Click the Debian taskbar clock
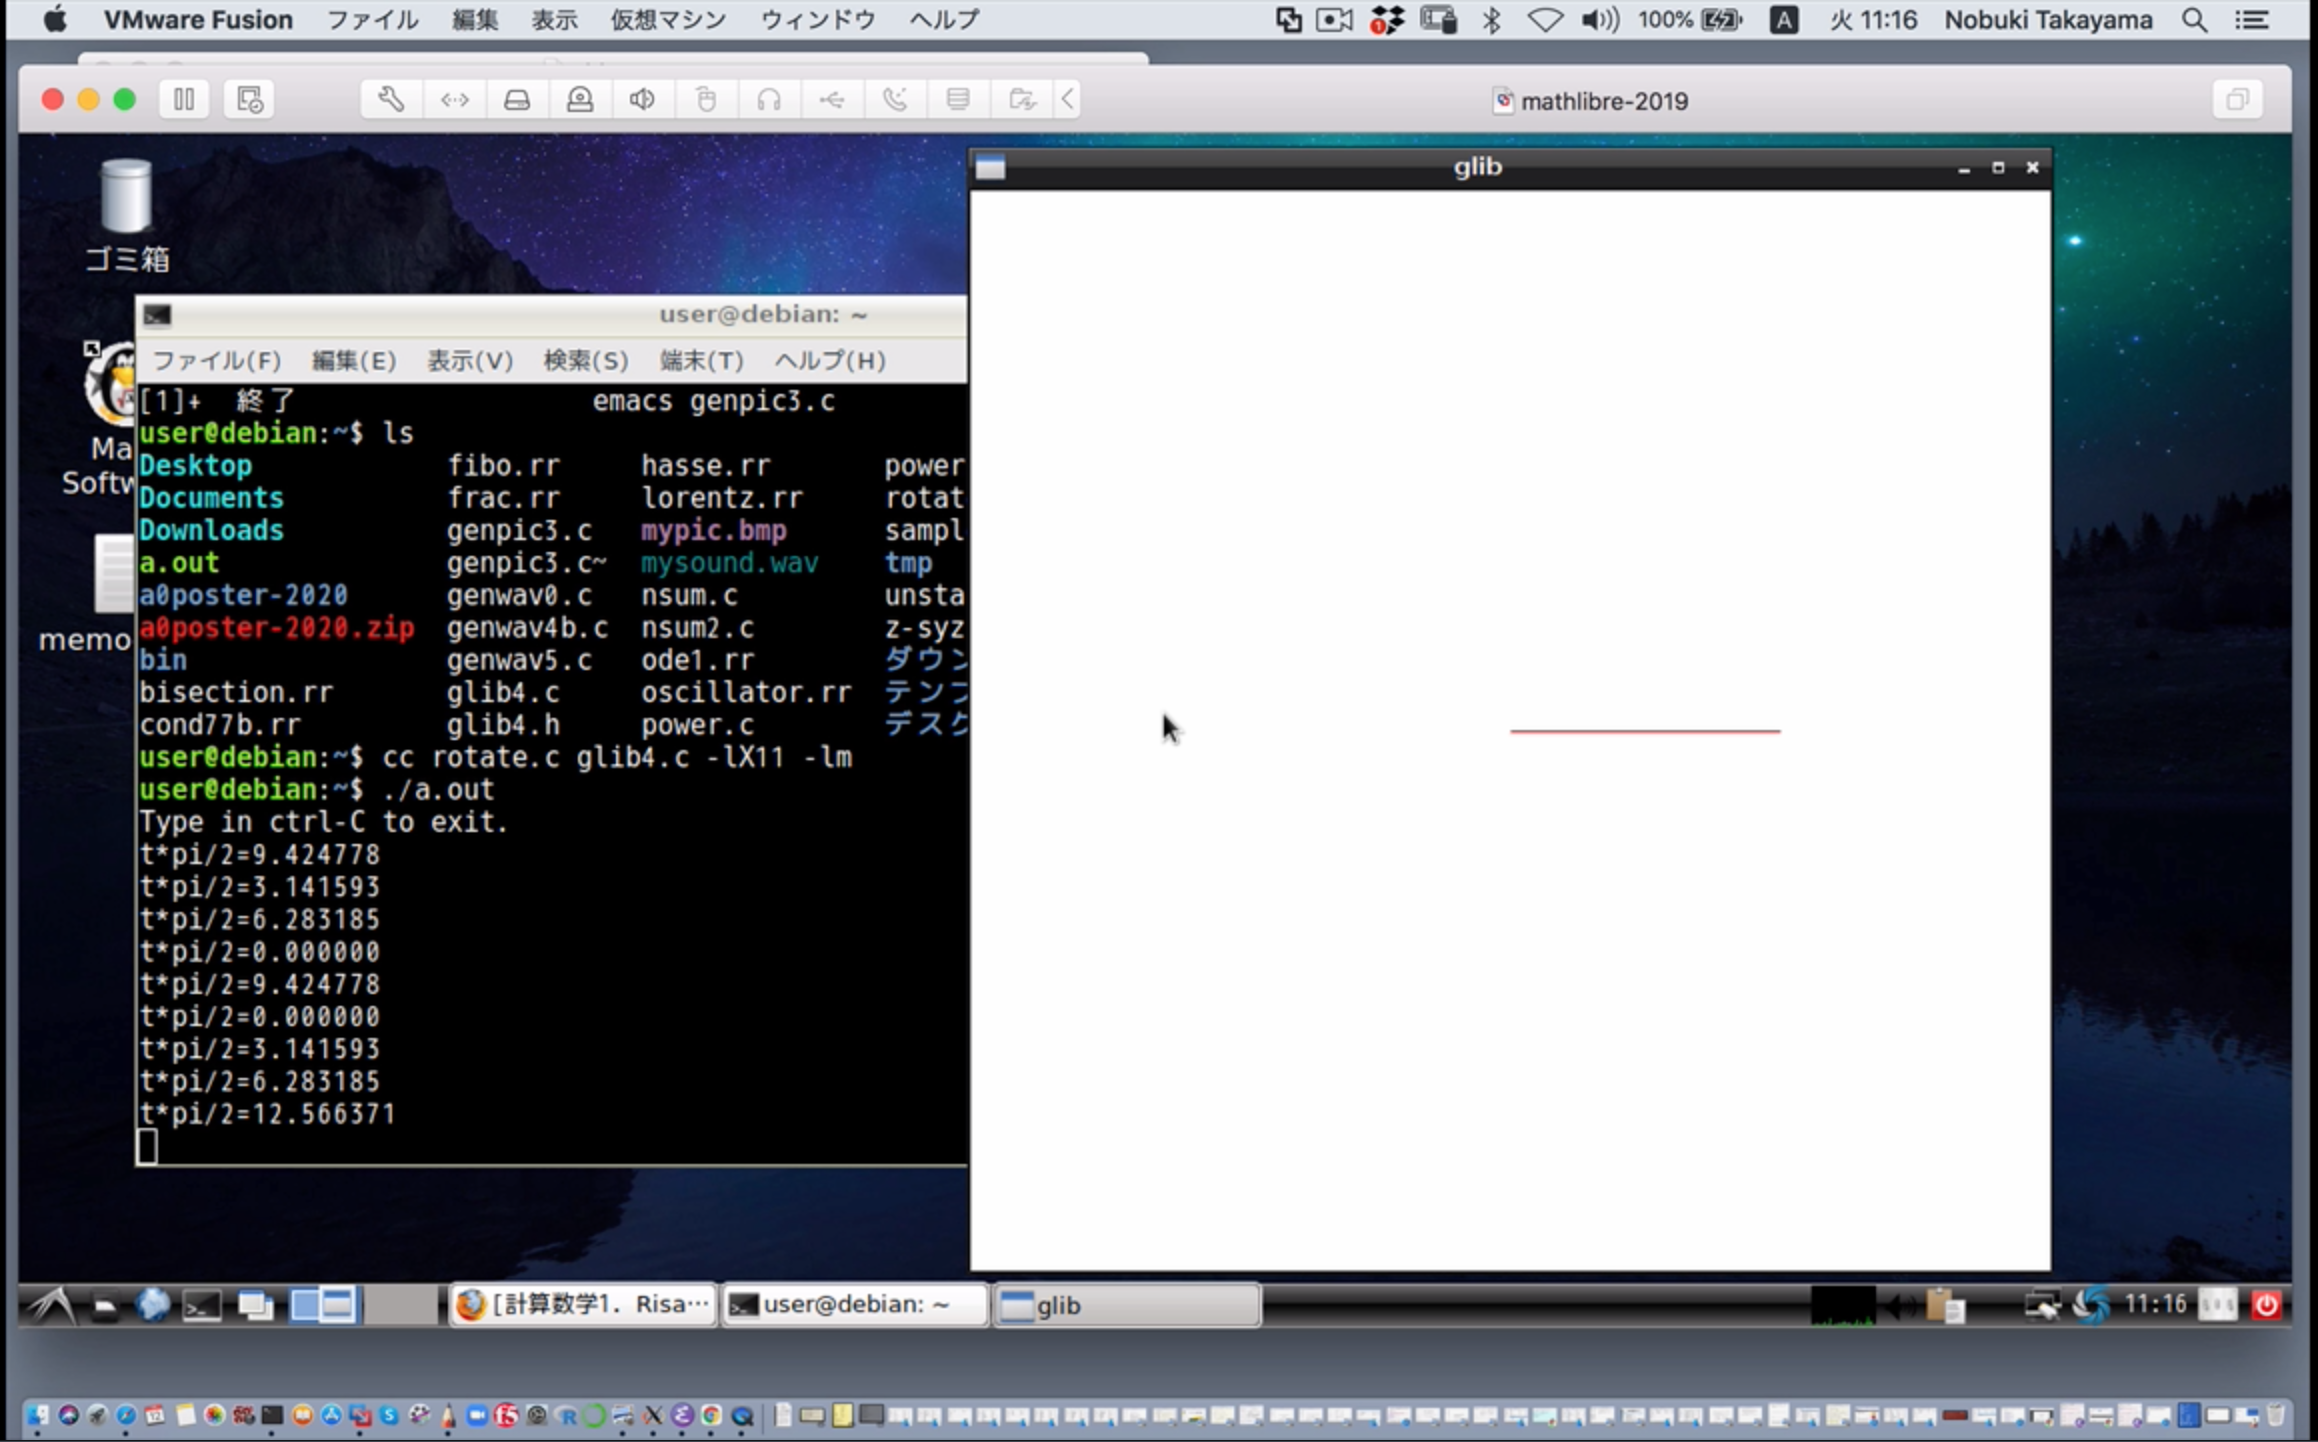2318x1442 pixels. click(2155, 1304)
